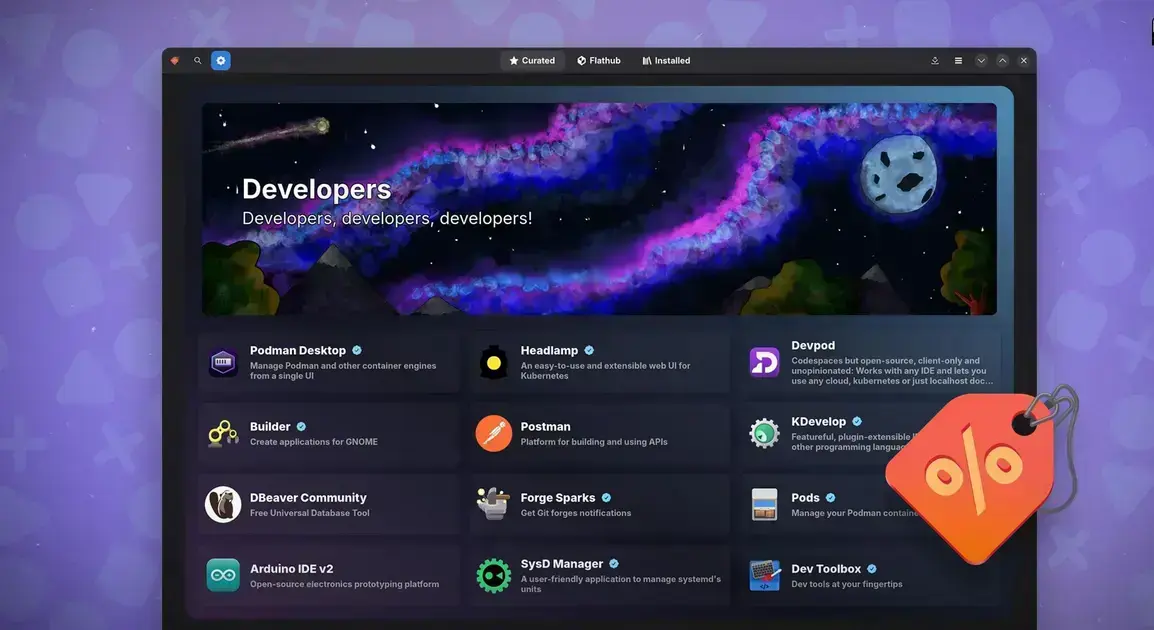The width and height of the screenshot is (1154, 630).
Task: Click the up chevron window button
Action: pos(1002,60)
